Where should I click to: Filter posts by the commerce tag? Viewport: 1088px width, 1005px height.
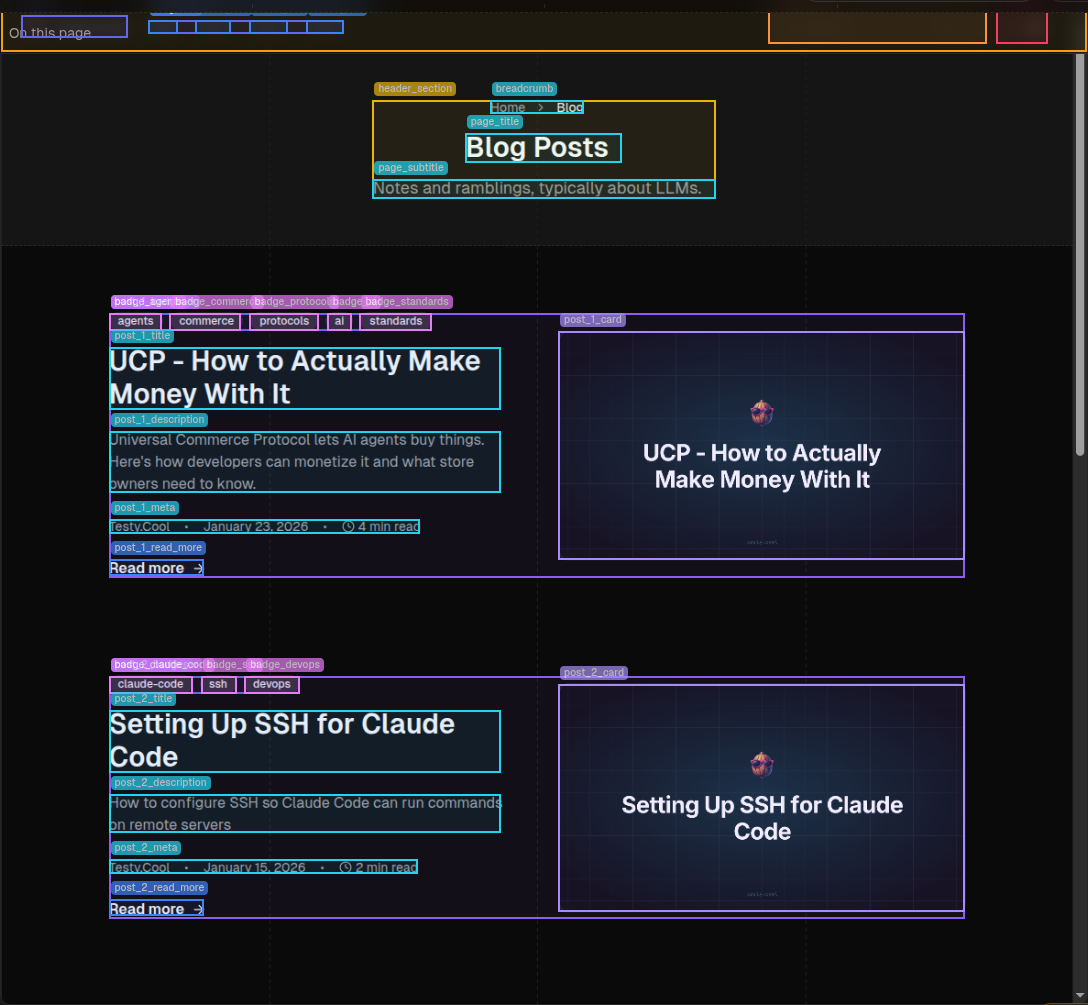(x=206, y=321)
